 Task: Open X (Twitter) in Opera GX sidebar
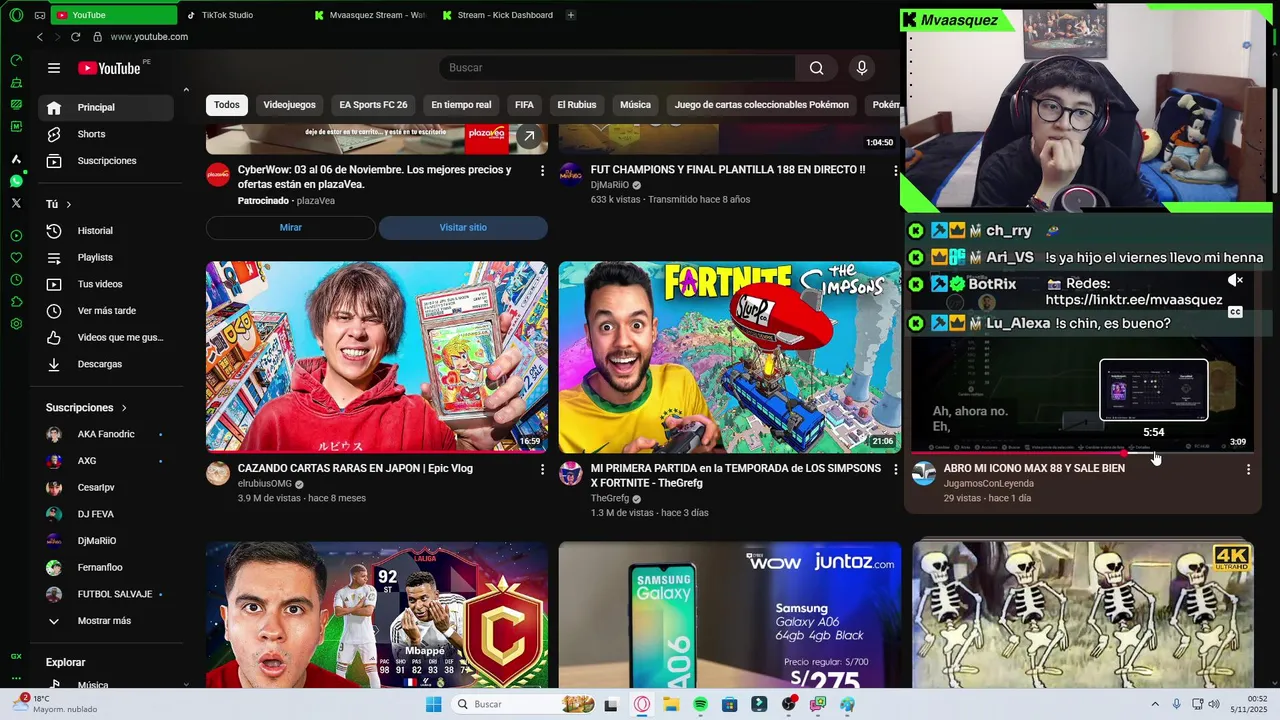click(x=16, y=203)
